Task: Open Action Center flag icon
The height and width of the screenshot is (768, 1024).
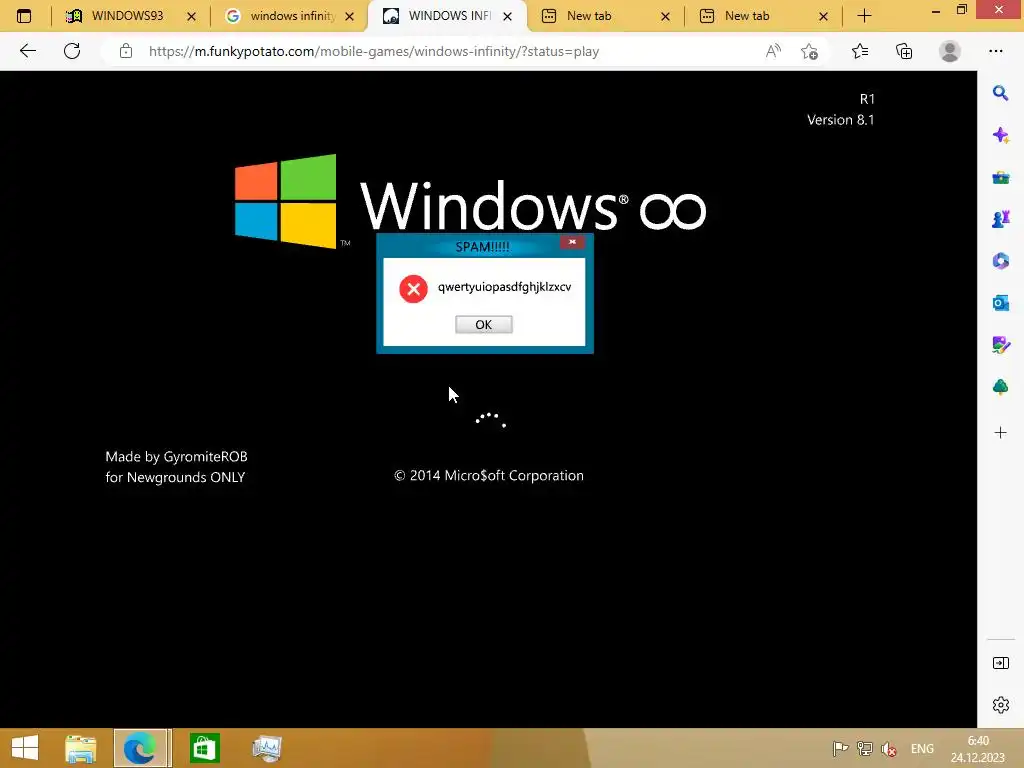Action: click(840, 749)
